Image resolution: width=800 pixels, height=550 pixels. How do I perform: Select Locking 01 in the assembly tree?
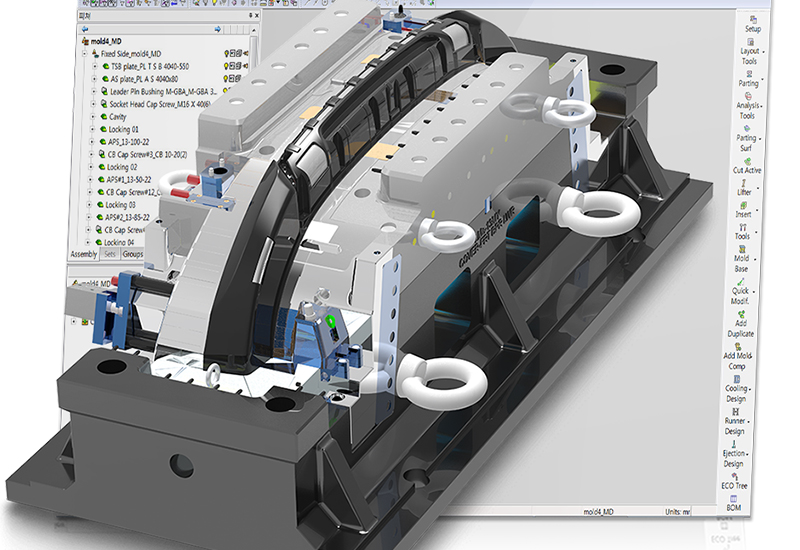point(122,130)
